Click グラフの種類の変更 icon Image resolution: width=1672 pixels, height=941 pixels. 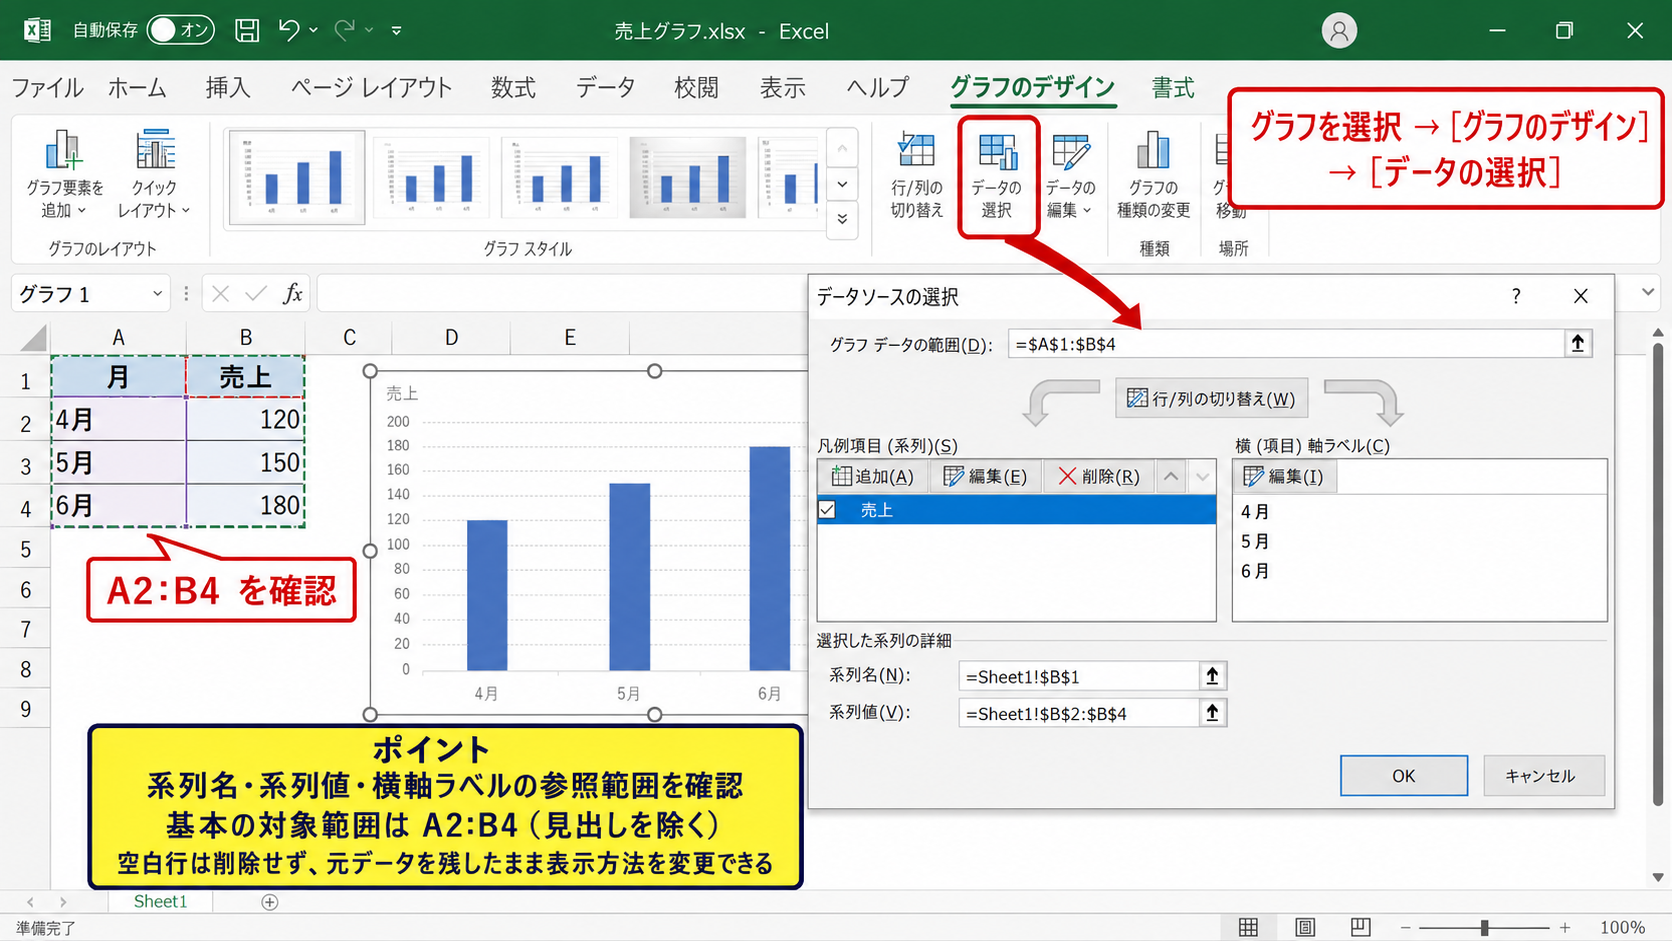[x=1153, y=174]
